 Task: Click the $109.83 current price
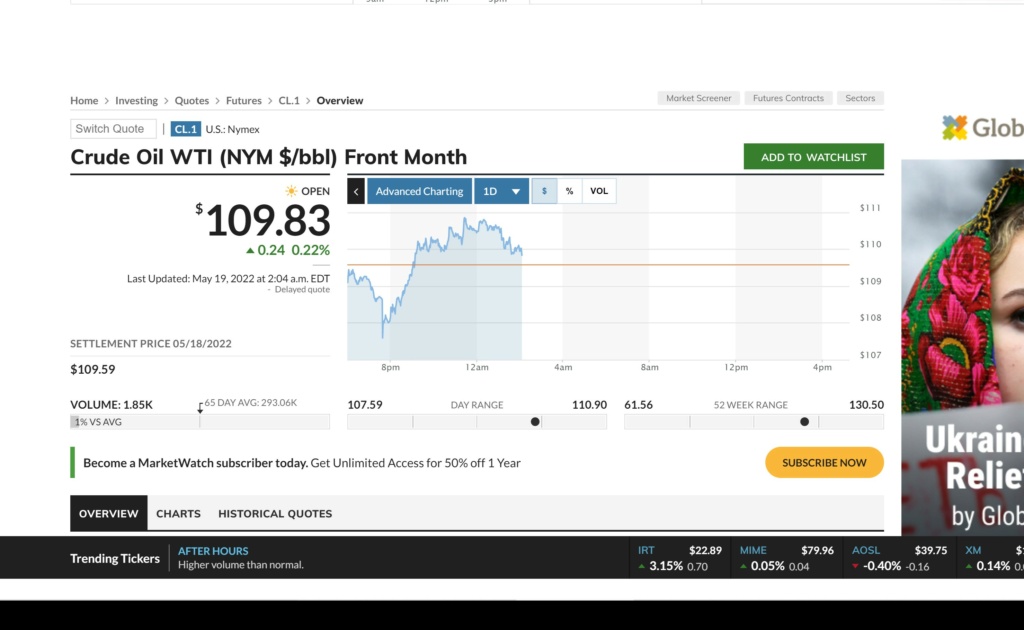click(x=263, y=221)
